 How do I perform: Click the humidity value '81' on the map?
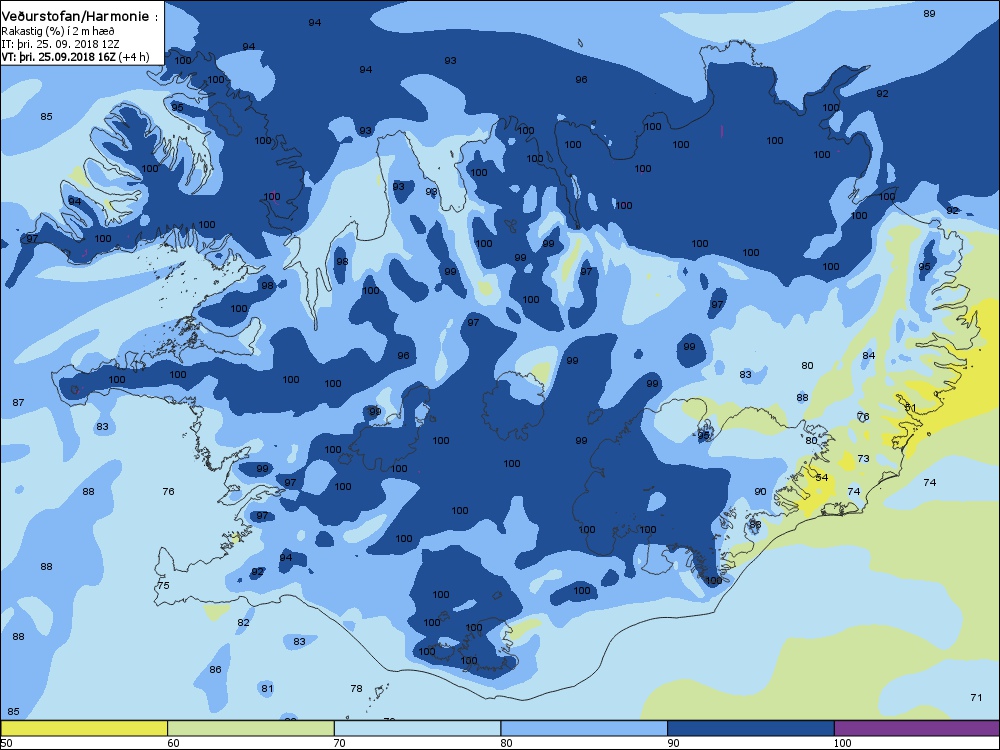point(267,688)
